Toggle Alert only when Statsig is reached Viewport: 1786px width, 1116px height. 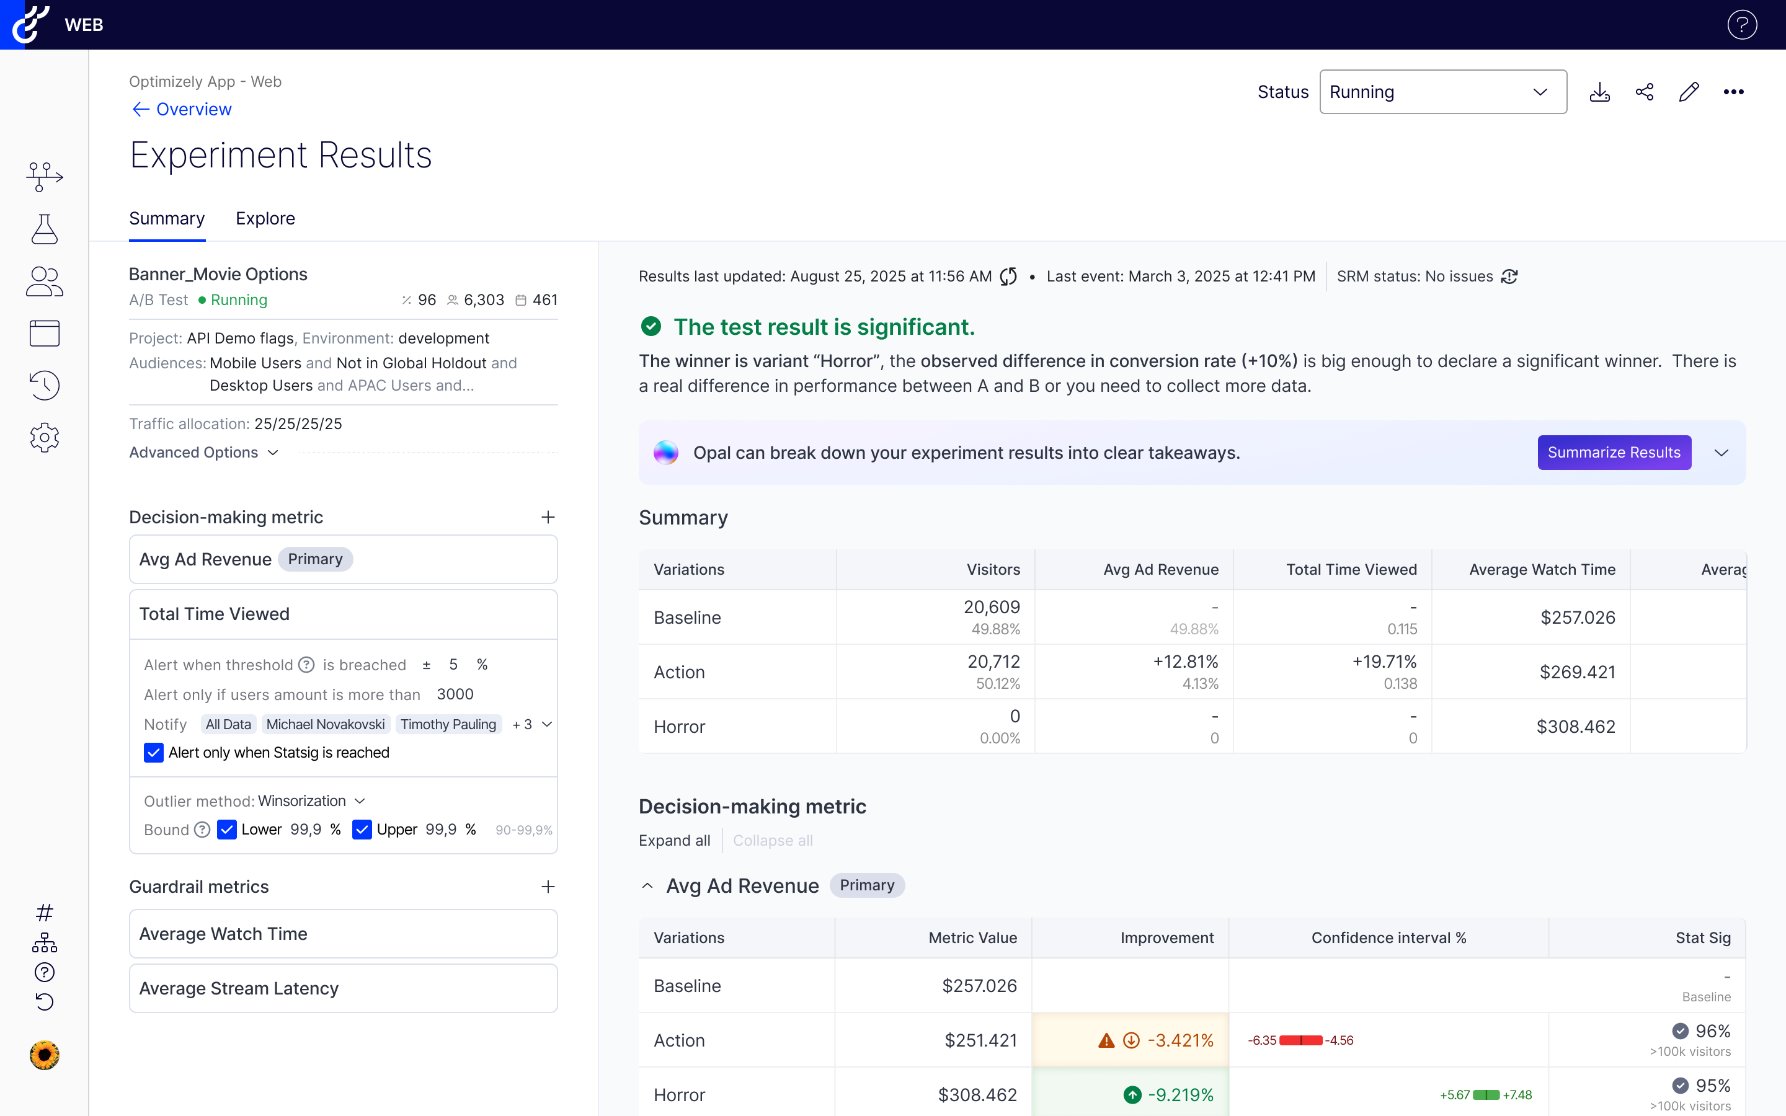(154, 753)
